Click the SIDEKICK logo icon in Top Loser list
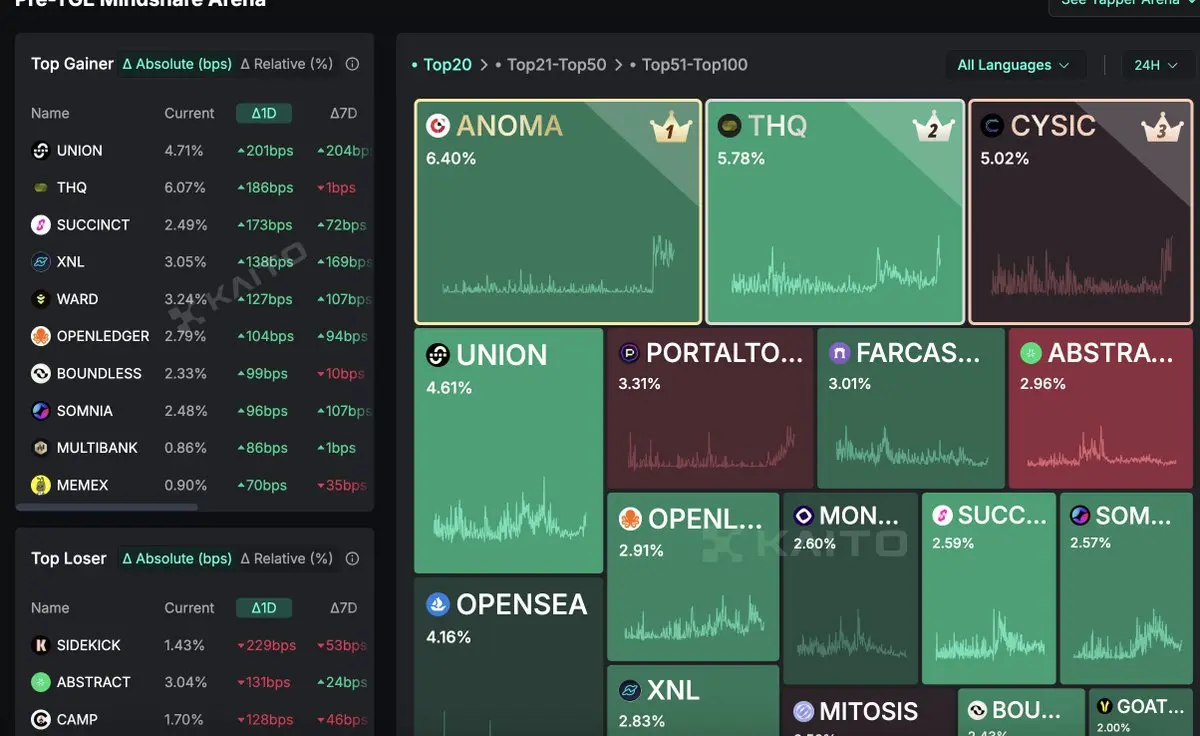1200x736 pixels. tap(41, 645)
